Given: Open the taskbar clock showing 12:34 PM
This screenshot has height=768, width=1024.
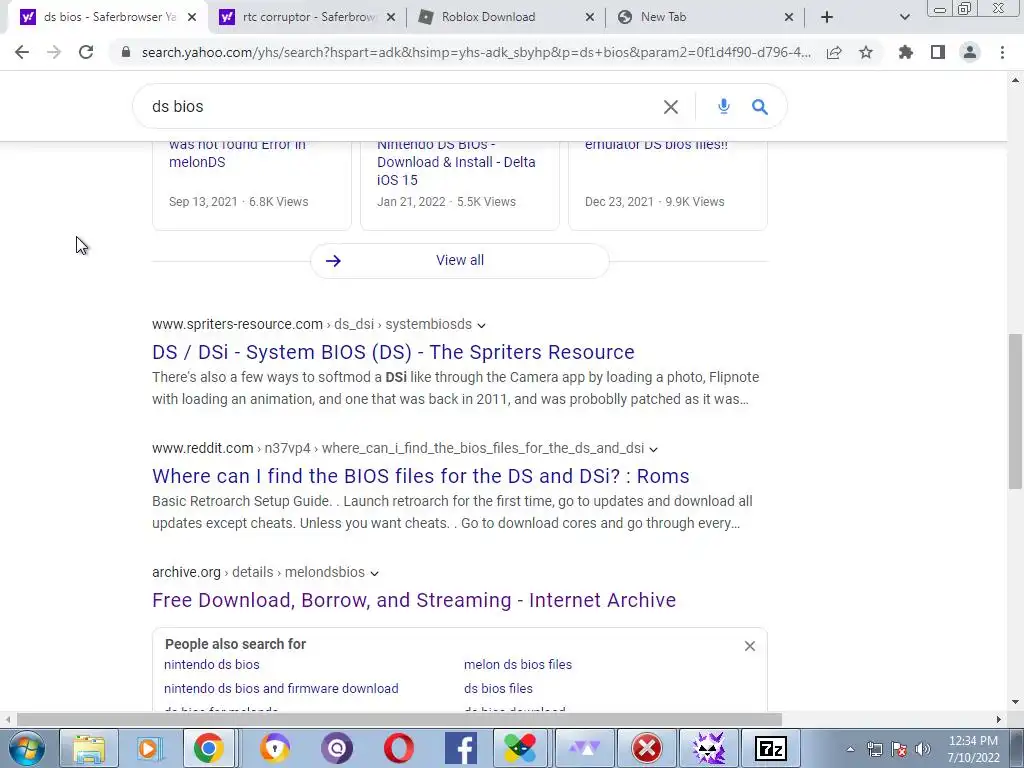Looking at the screenshot, I should [973, 749].
